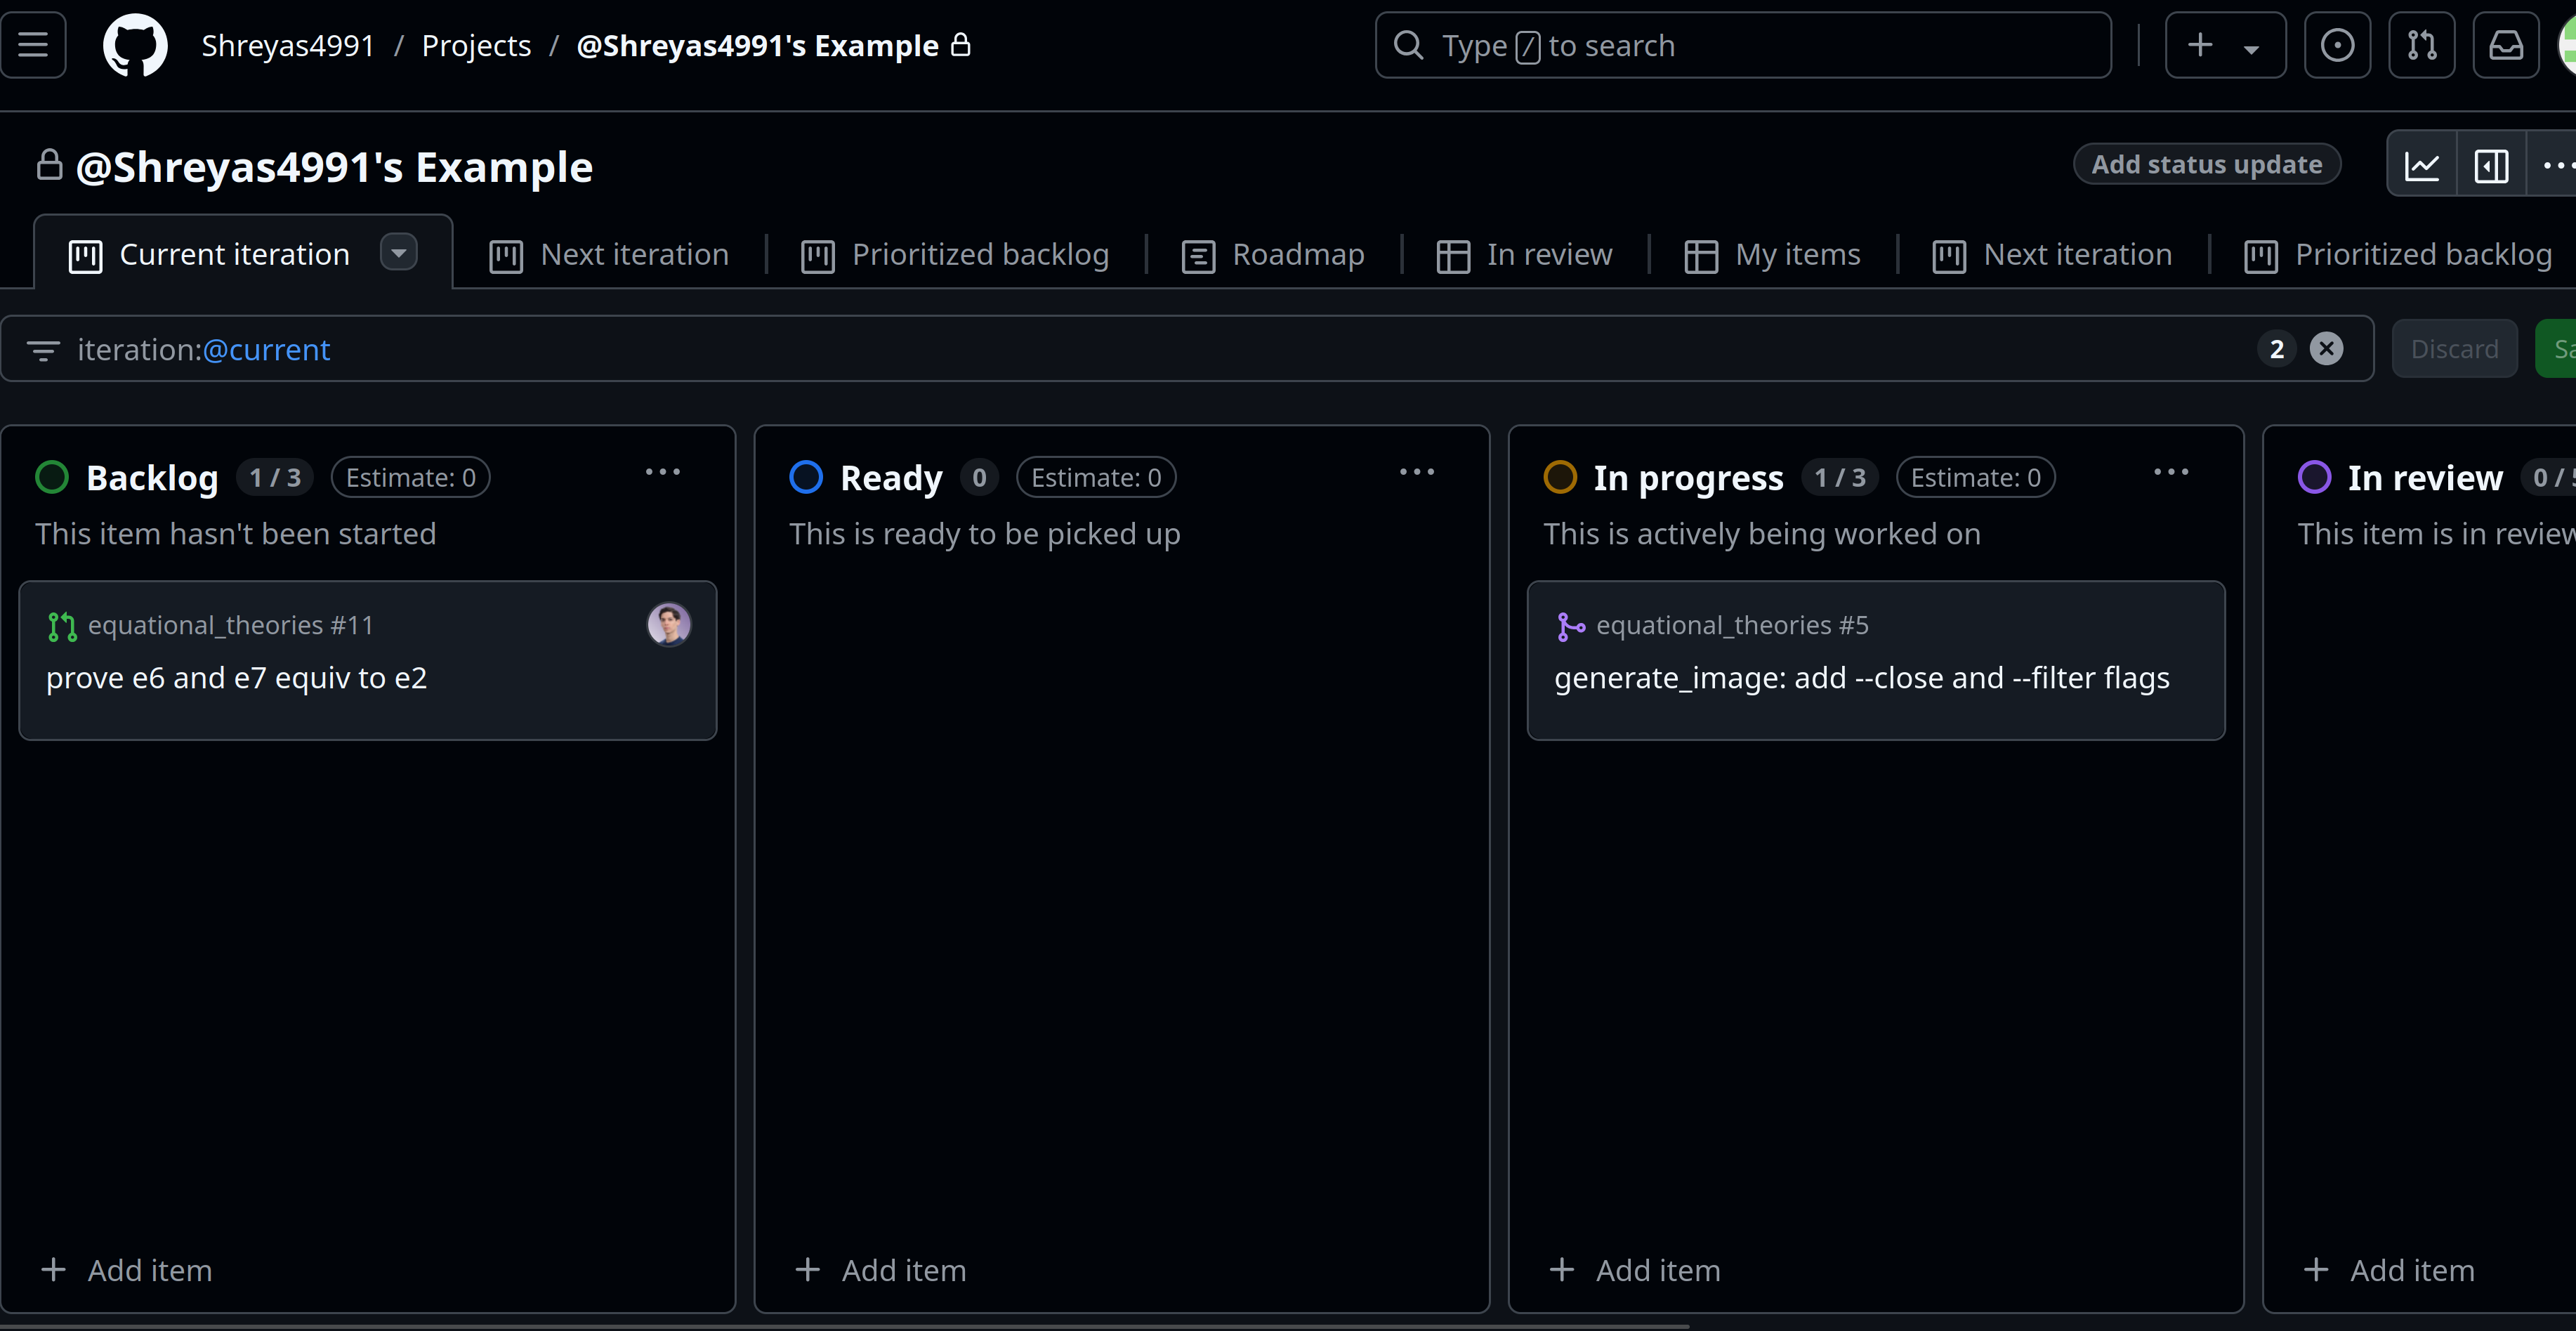Click the project title @Shreyas4991's Example heading

[x=334, y=167]
